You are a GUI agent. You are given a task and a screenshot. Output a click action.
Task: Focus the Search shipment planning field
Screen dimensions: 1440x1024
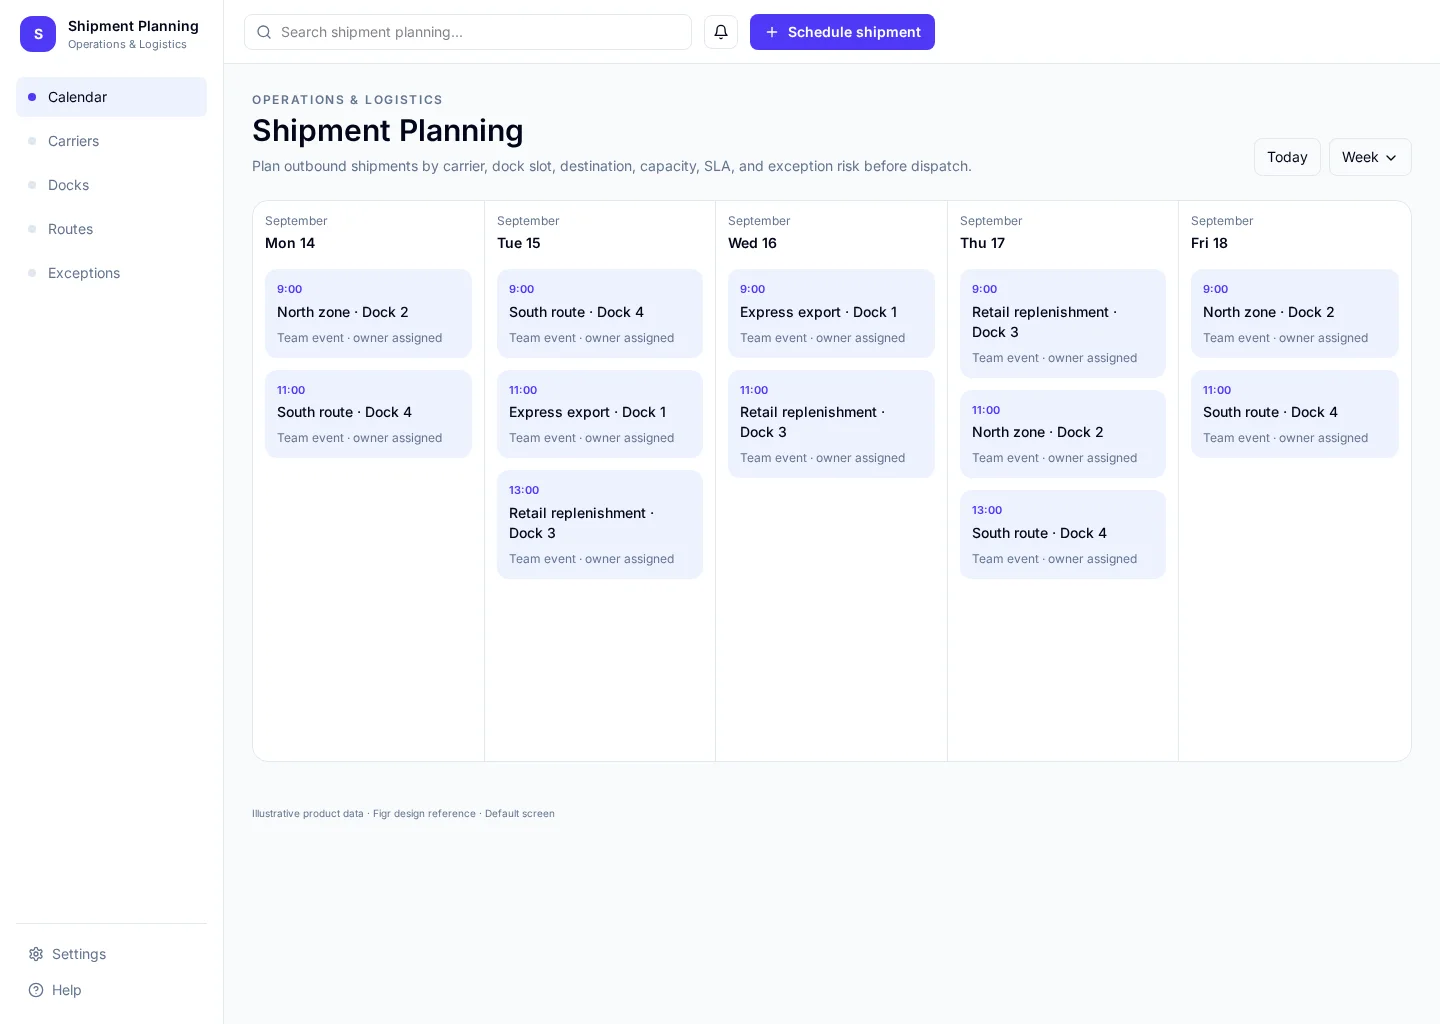click(468, 32)
